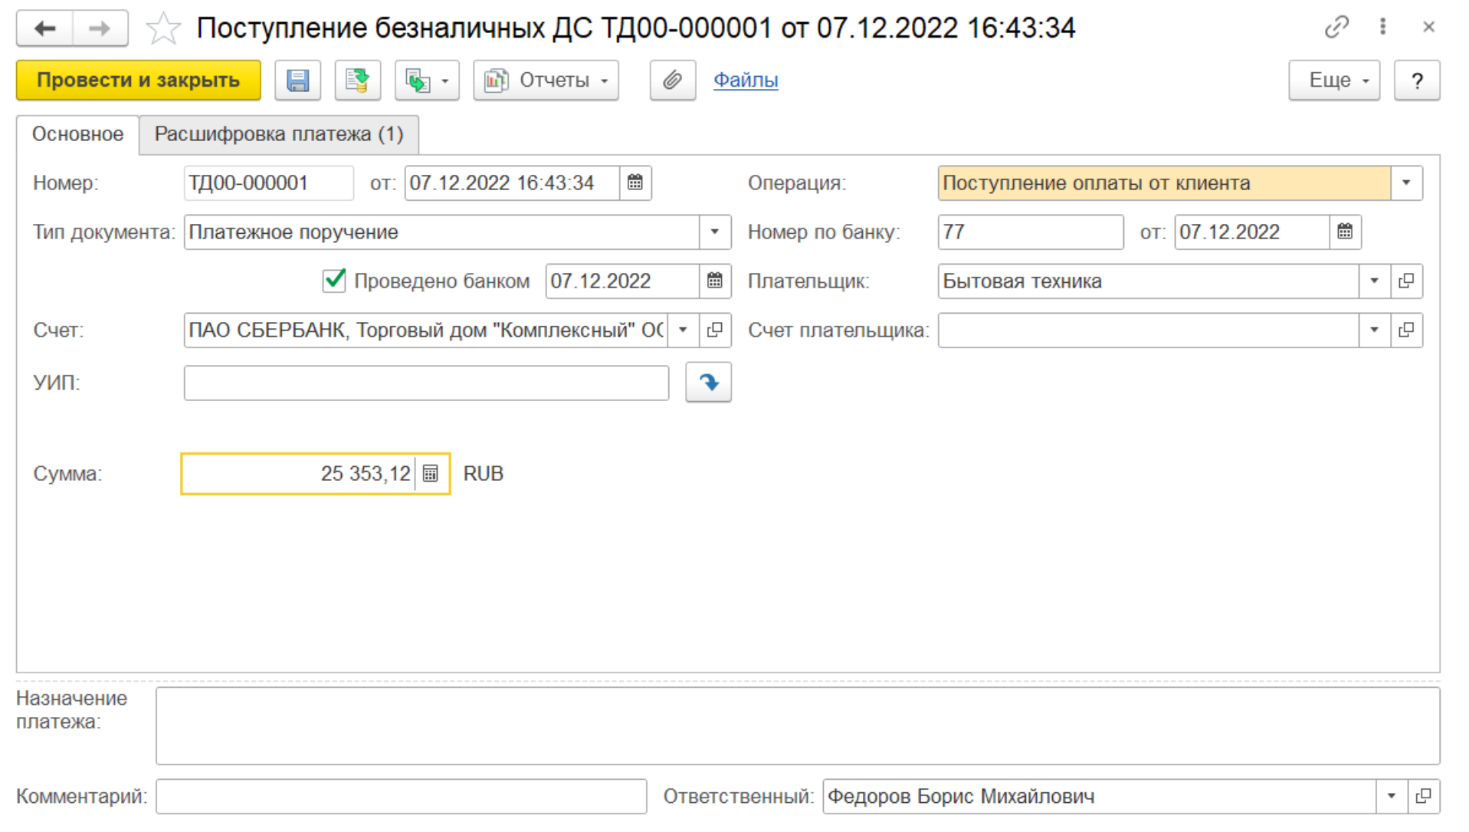Click the save (floppy disk) icon

click(x=298, y=81)
